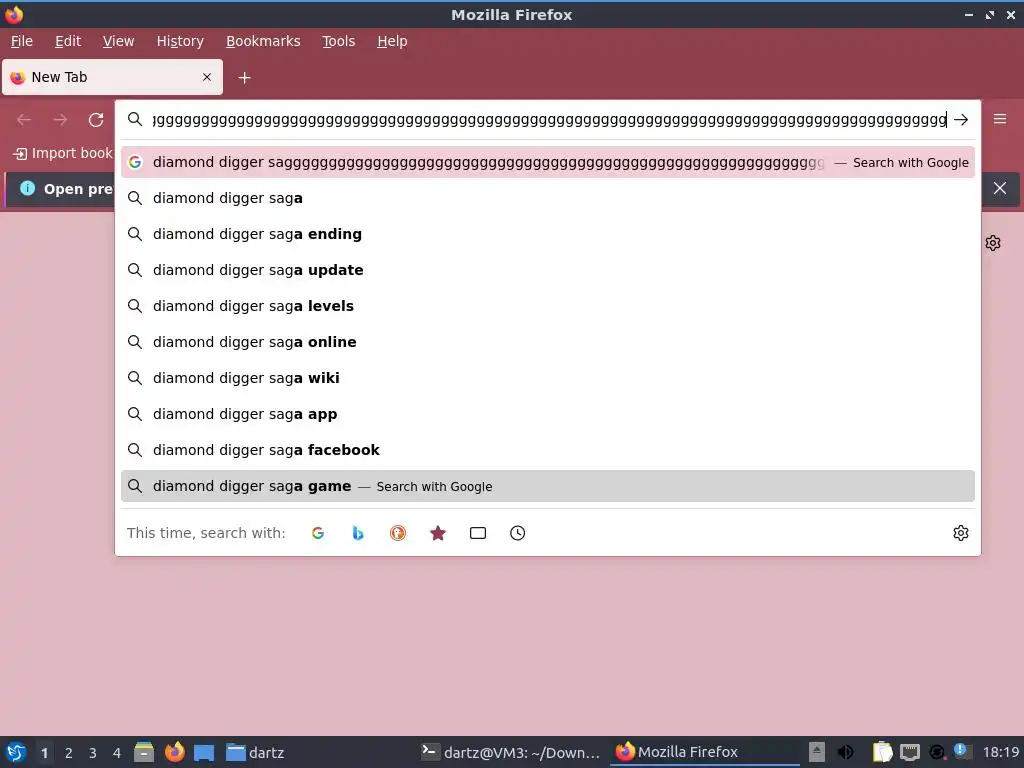This screenshot has height=768, width=1024.
Task: Dismiss the Open previous notification bar
Action: pyautogui.click(x=1000, y=188)
